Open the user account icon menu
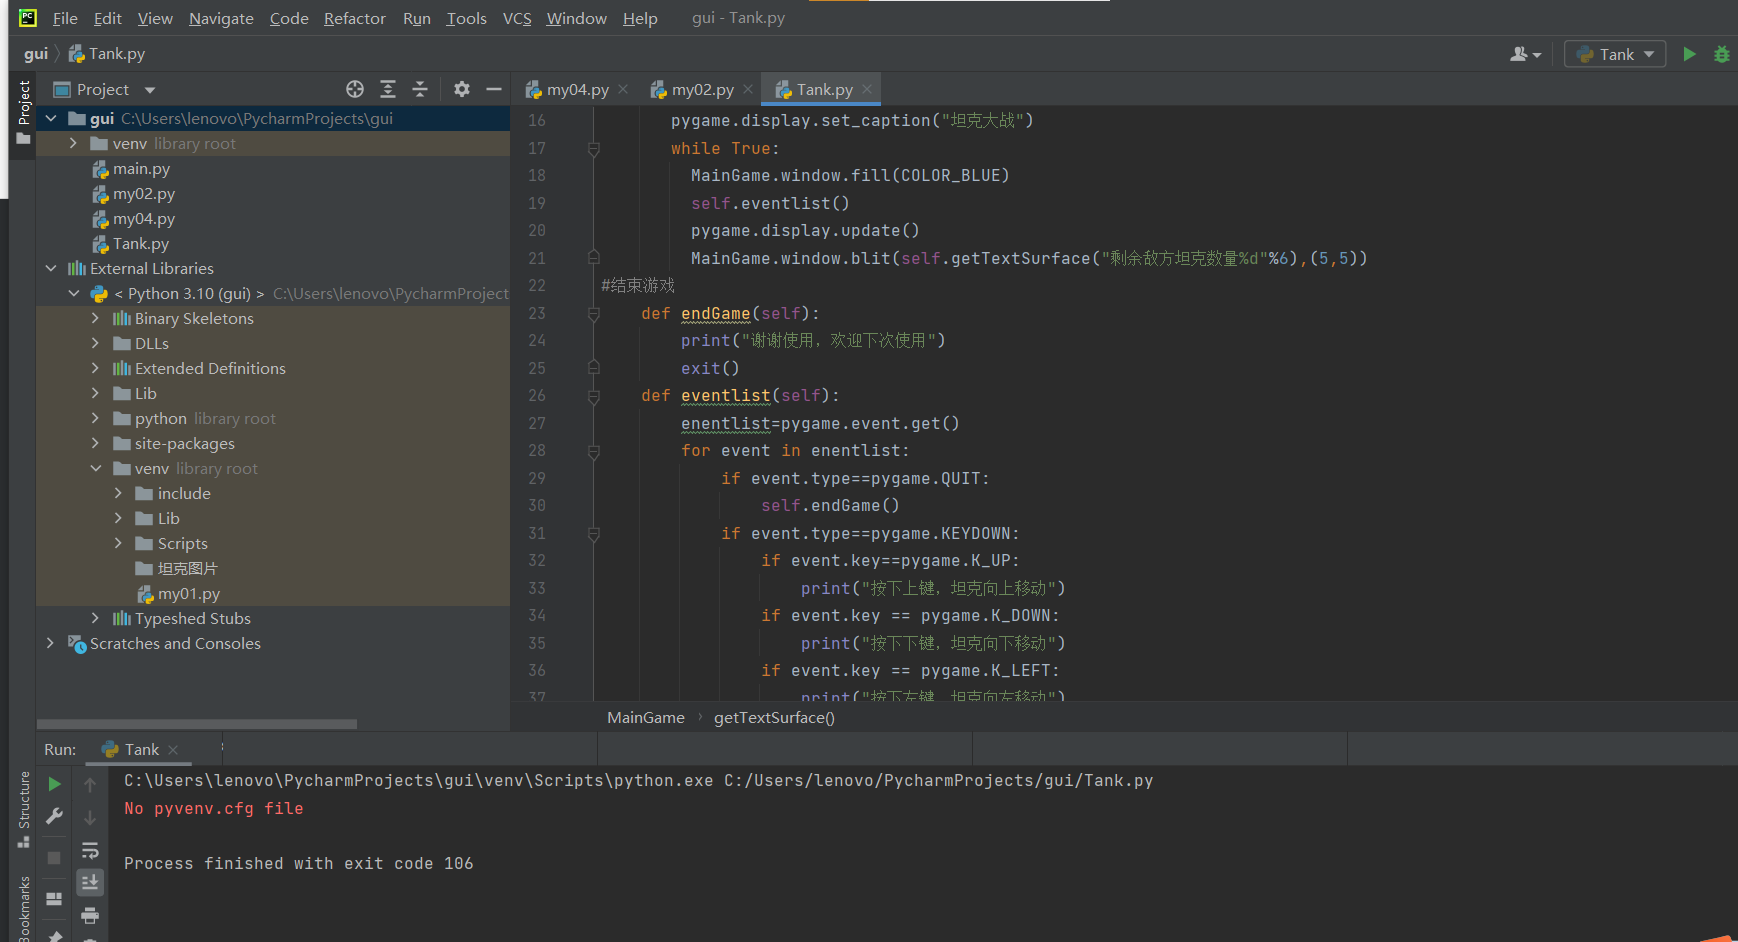Image resolution: width=1738 pixels, height=942 pixels. point(1525,54)
